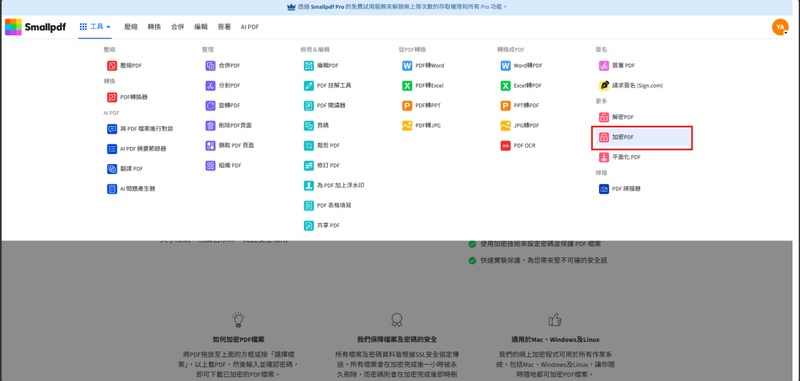
Task: Choose PDF轉PPT conversion
Action: click(x=421, y=106)
